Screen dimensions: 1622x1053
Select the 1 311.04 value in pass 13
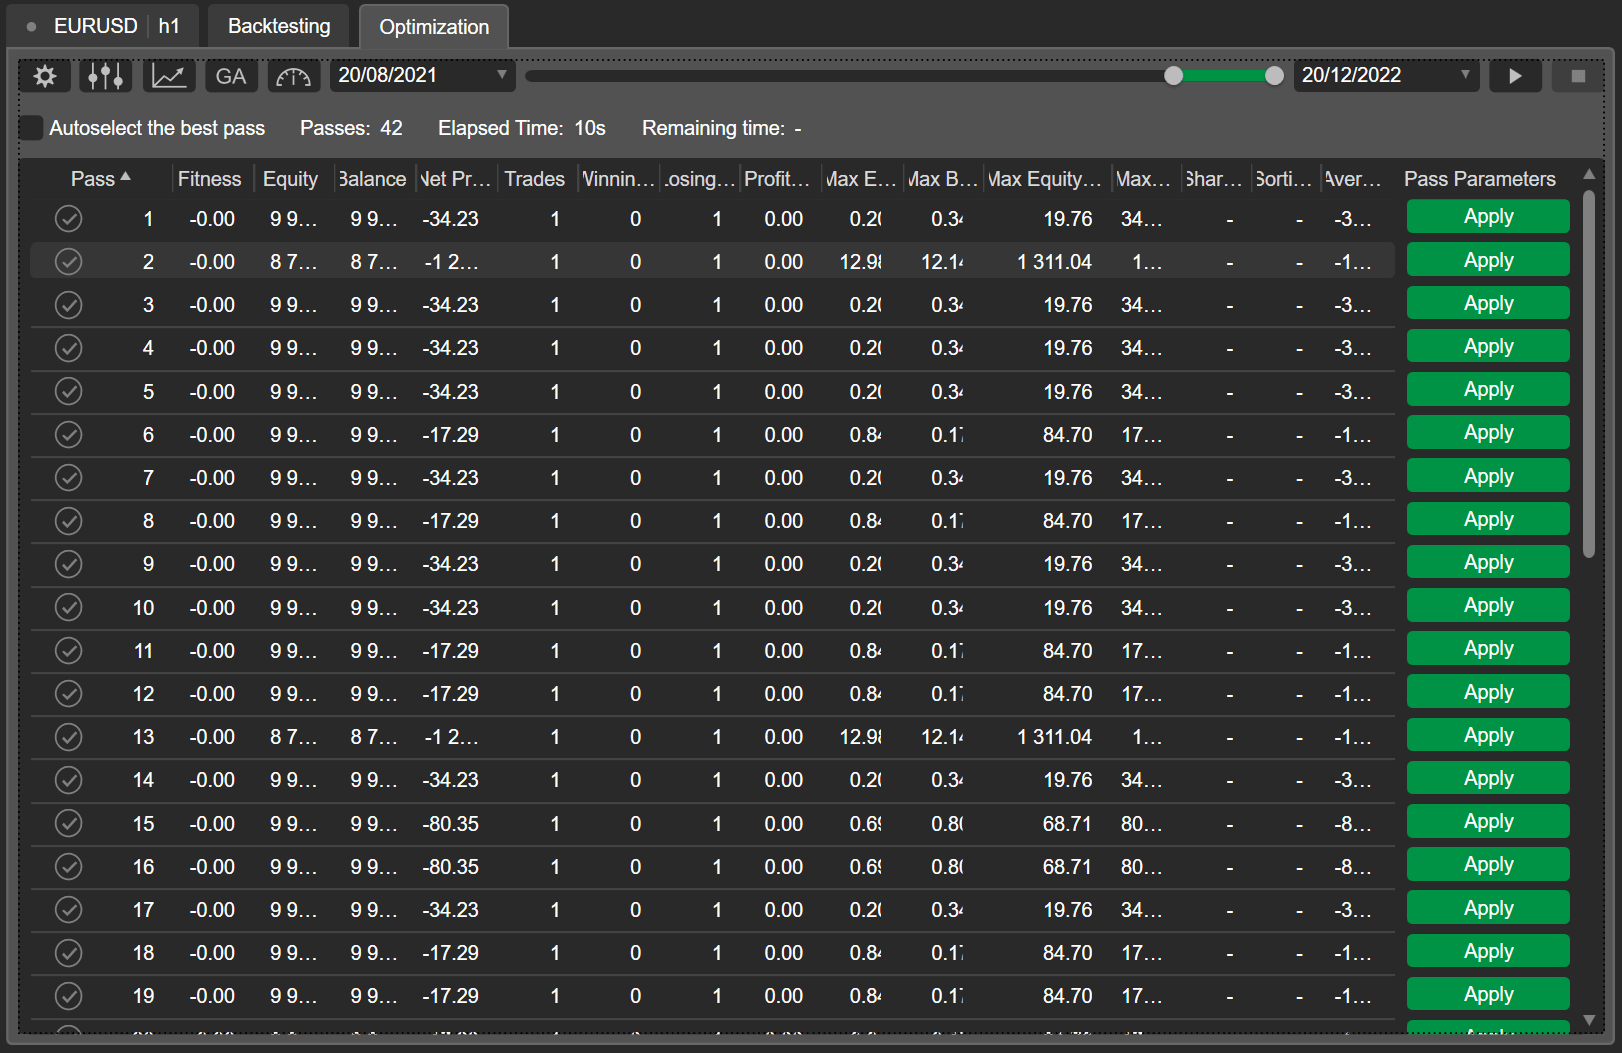coord(1054,737)
